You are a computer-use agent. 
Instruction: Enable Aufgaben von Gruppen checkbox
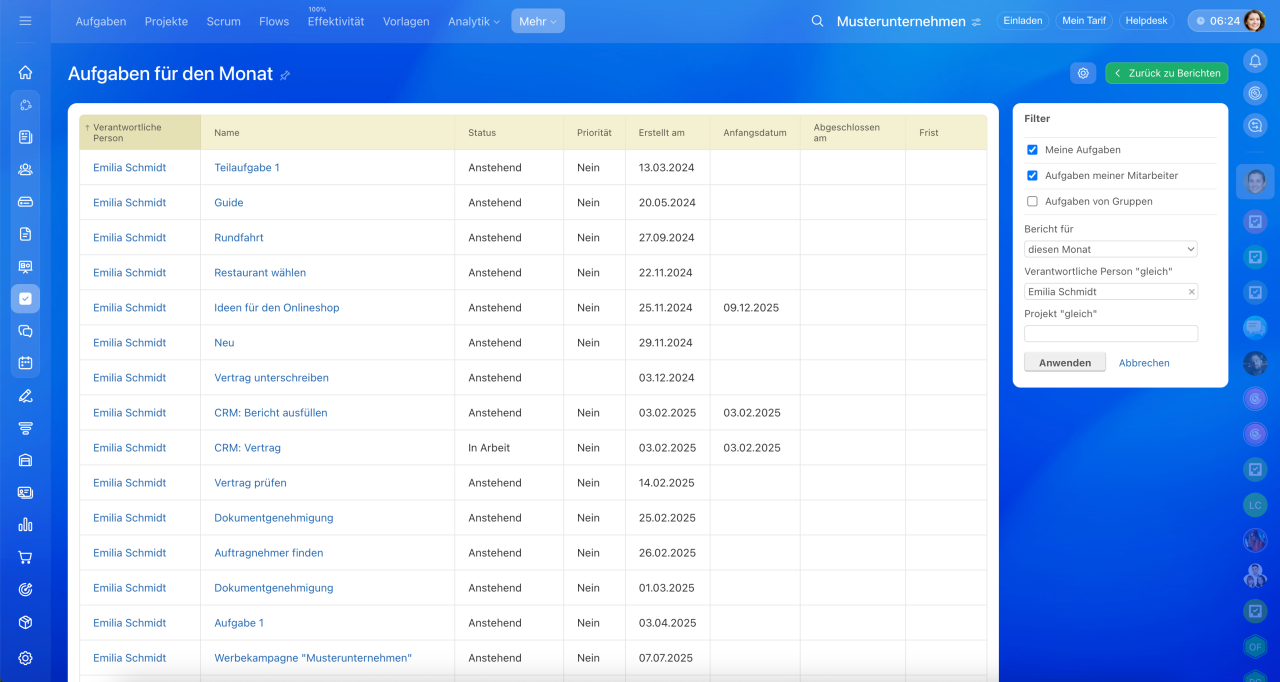tap(1032, 202)
